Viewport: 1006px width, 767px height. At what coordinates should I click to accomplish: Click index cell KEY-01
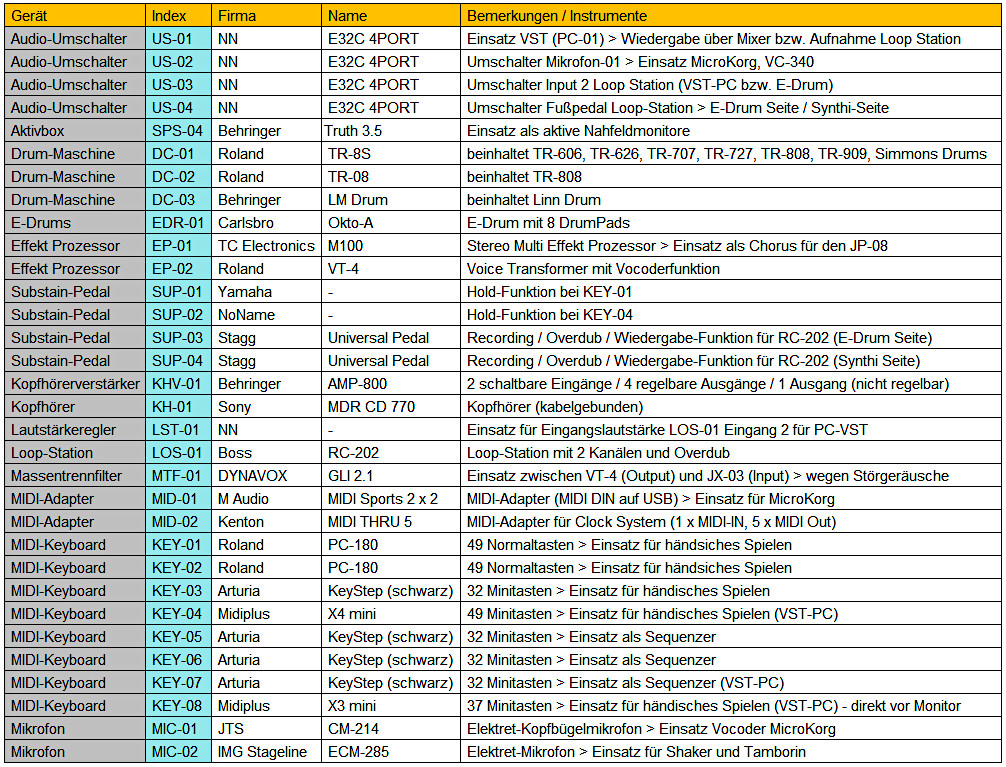(x=178, y=545)
